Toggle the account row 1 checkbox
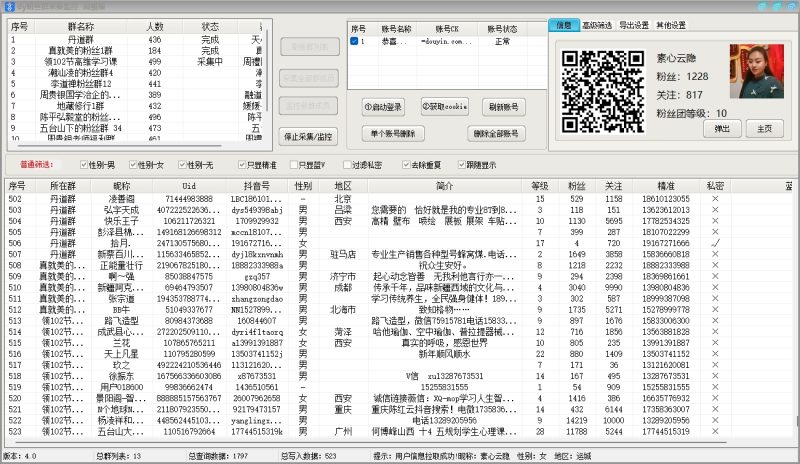 [x=354, y=41]
